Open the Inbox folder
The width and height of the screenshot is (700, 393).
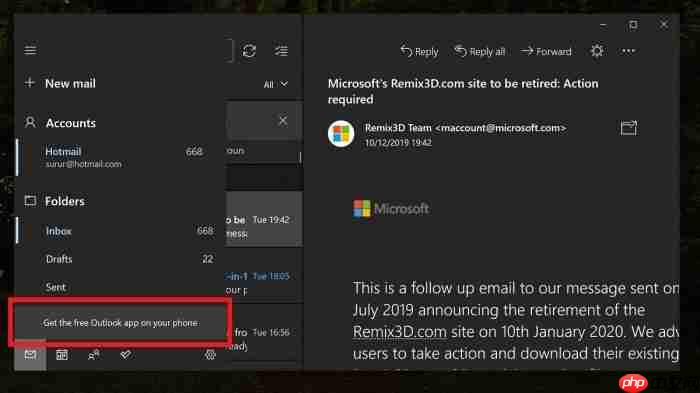pyautogui.click(x=121, y=231)
